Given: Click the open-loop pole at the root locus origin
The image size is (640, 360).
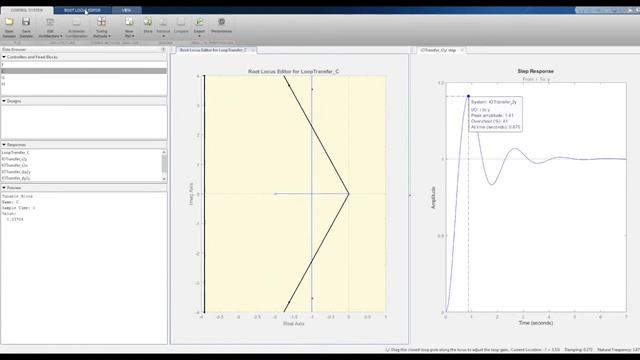Looking at the screenshot, I should click(x=349, y=194).
